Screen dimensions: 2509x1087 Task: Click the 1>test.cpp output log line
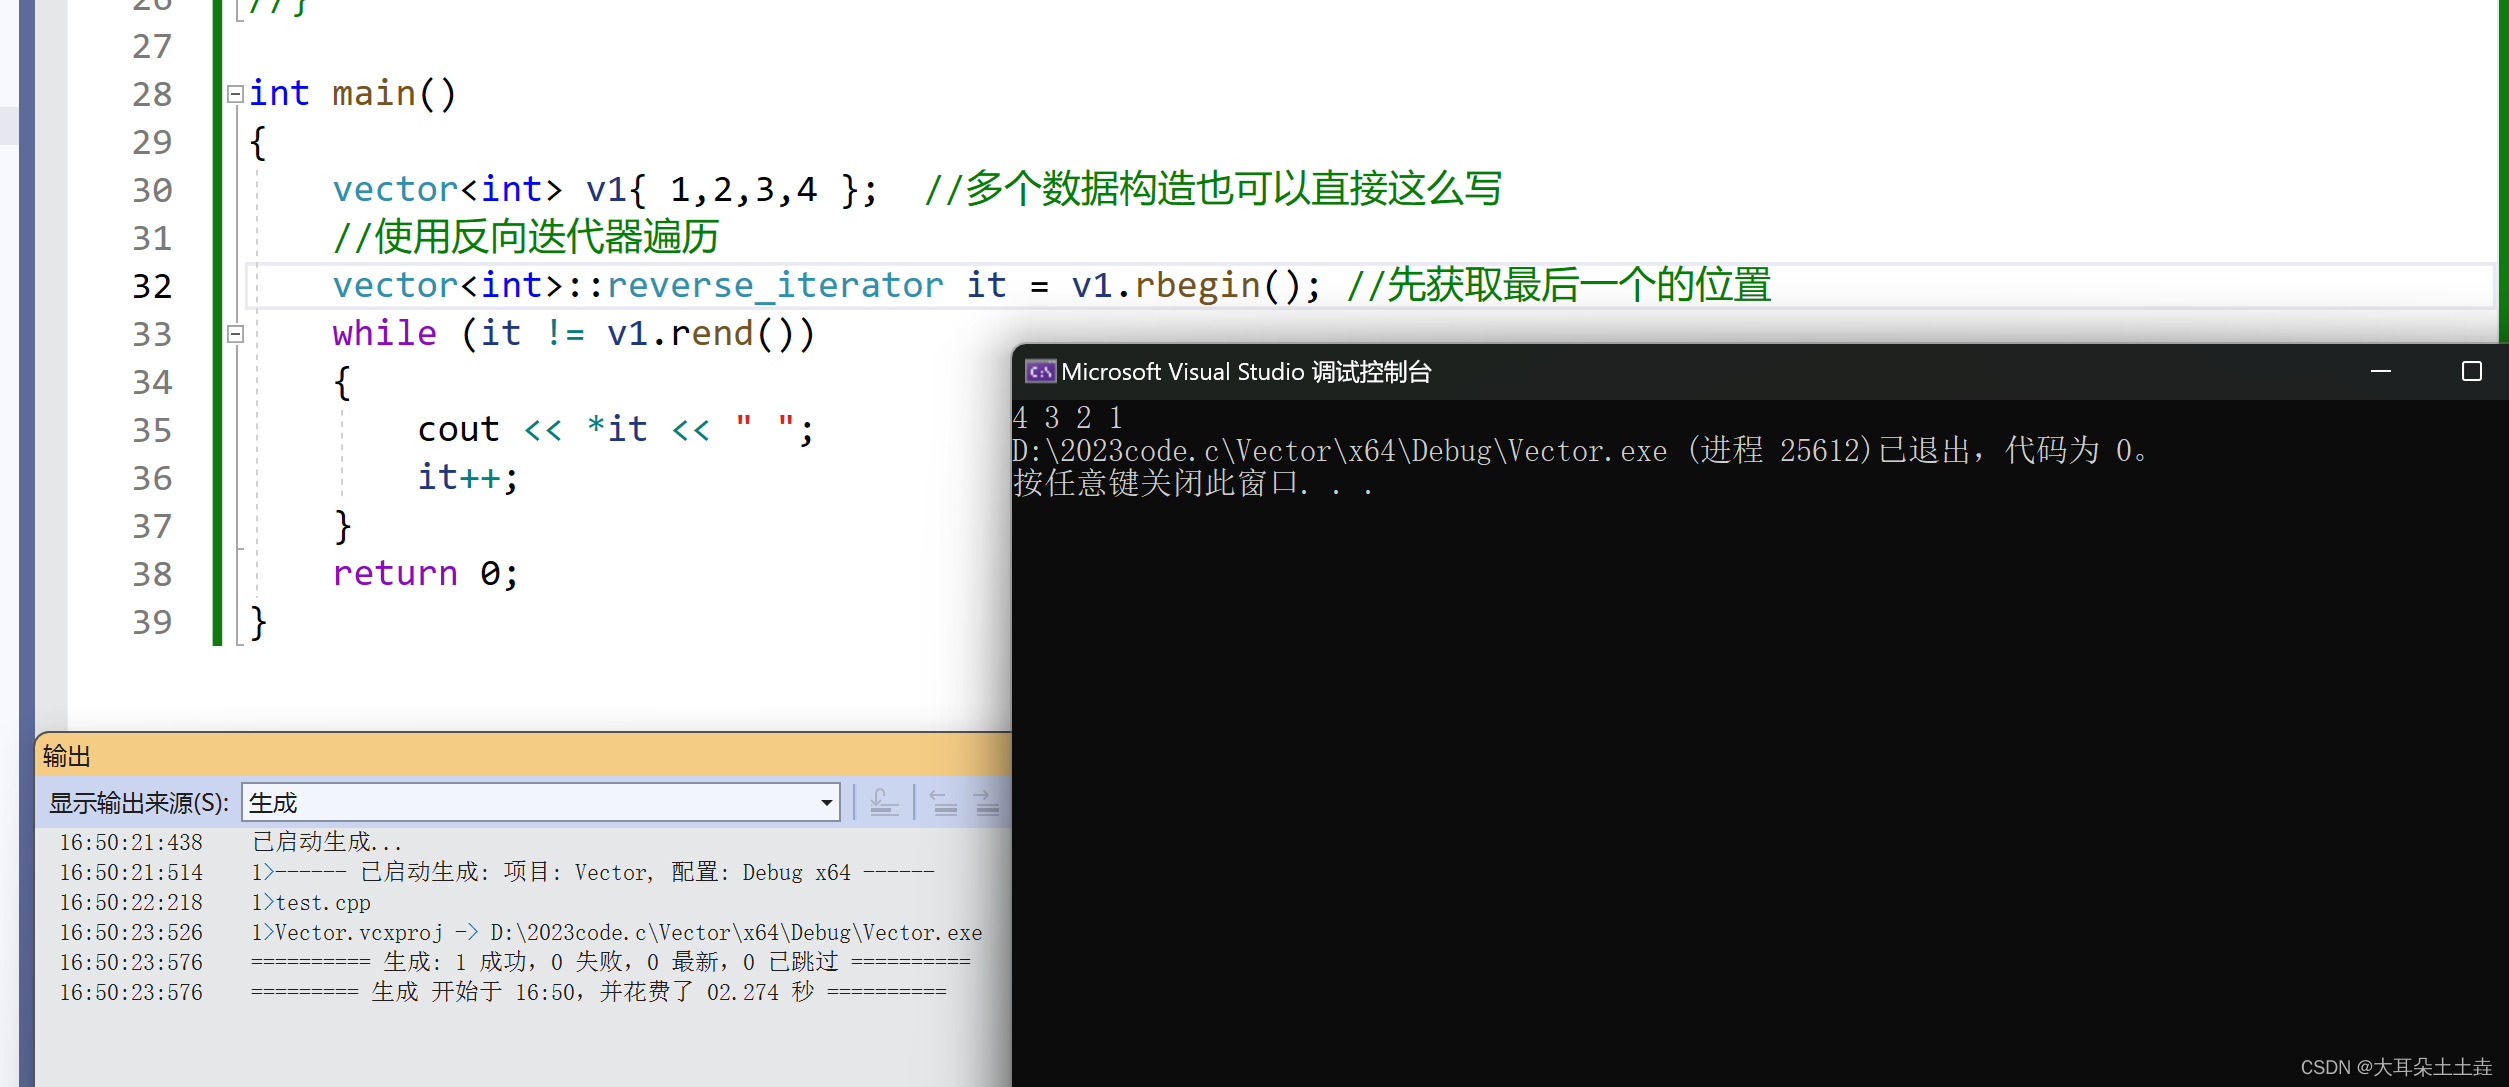tap(311, 902)
